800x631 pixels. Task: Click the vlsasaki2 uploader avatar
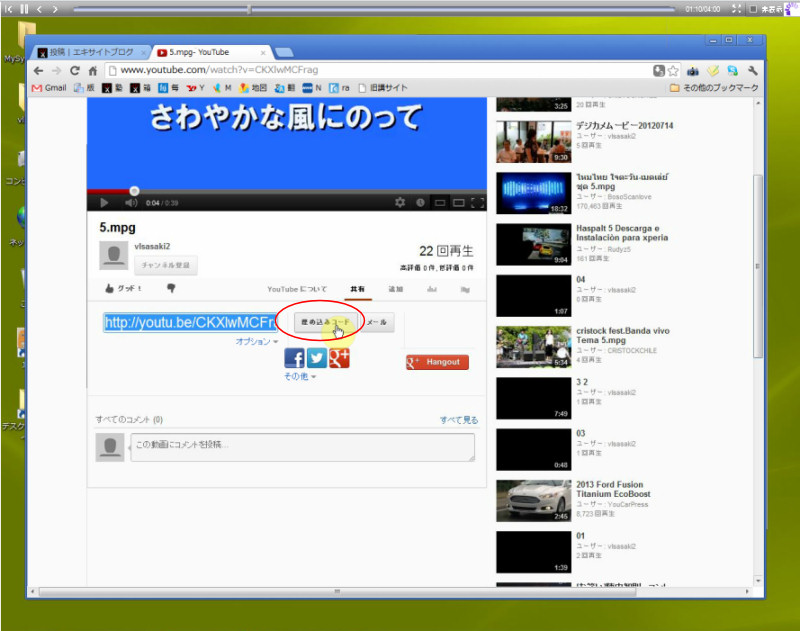click(x=113, y=256)
